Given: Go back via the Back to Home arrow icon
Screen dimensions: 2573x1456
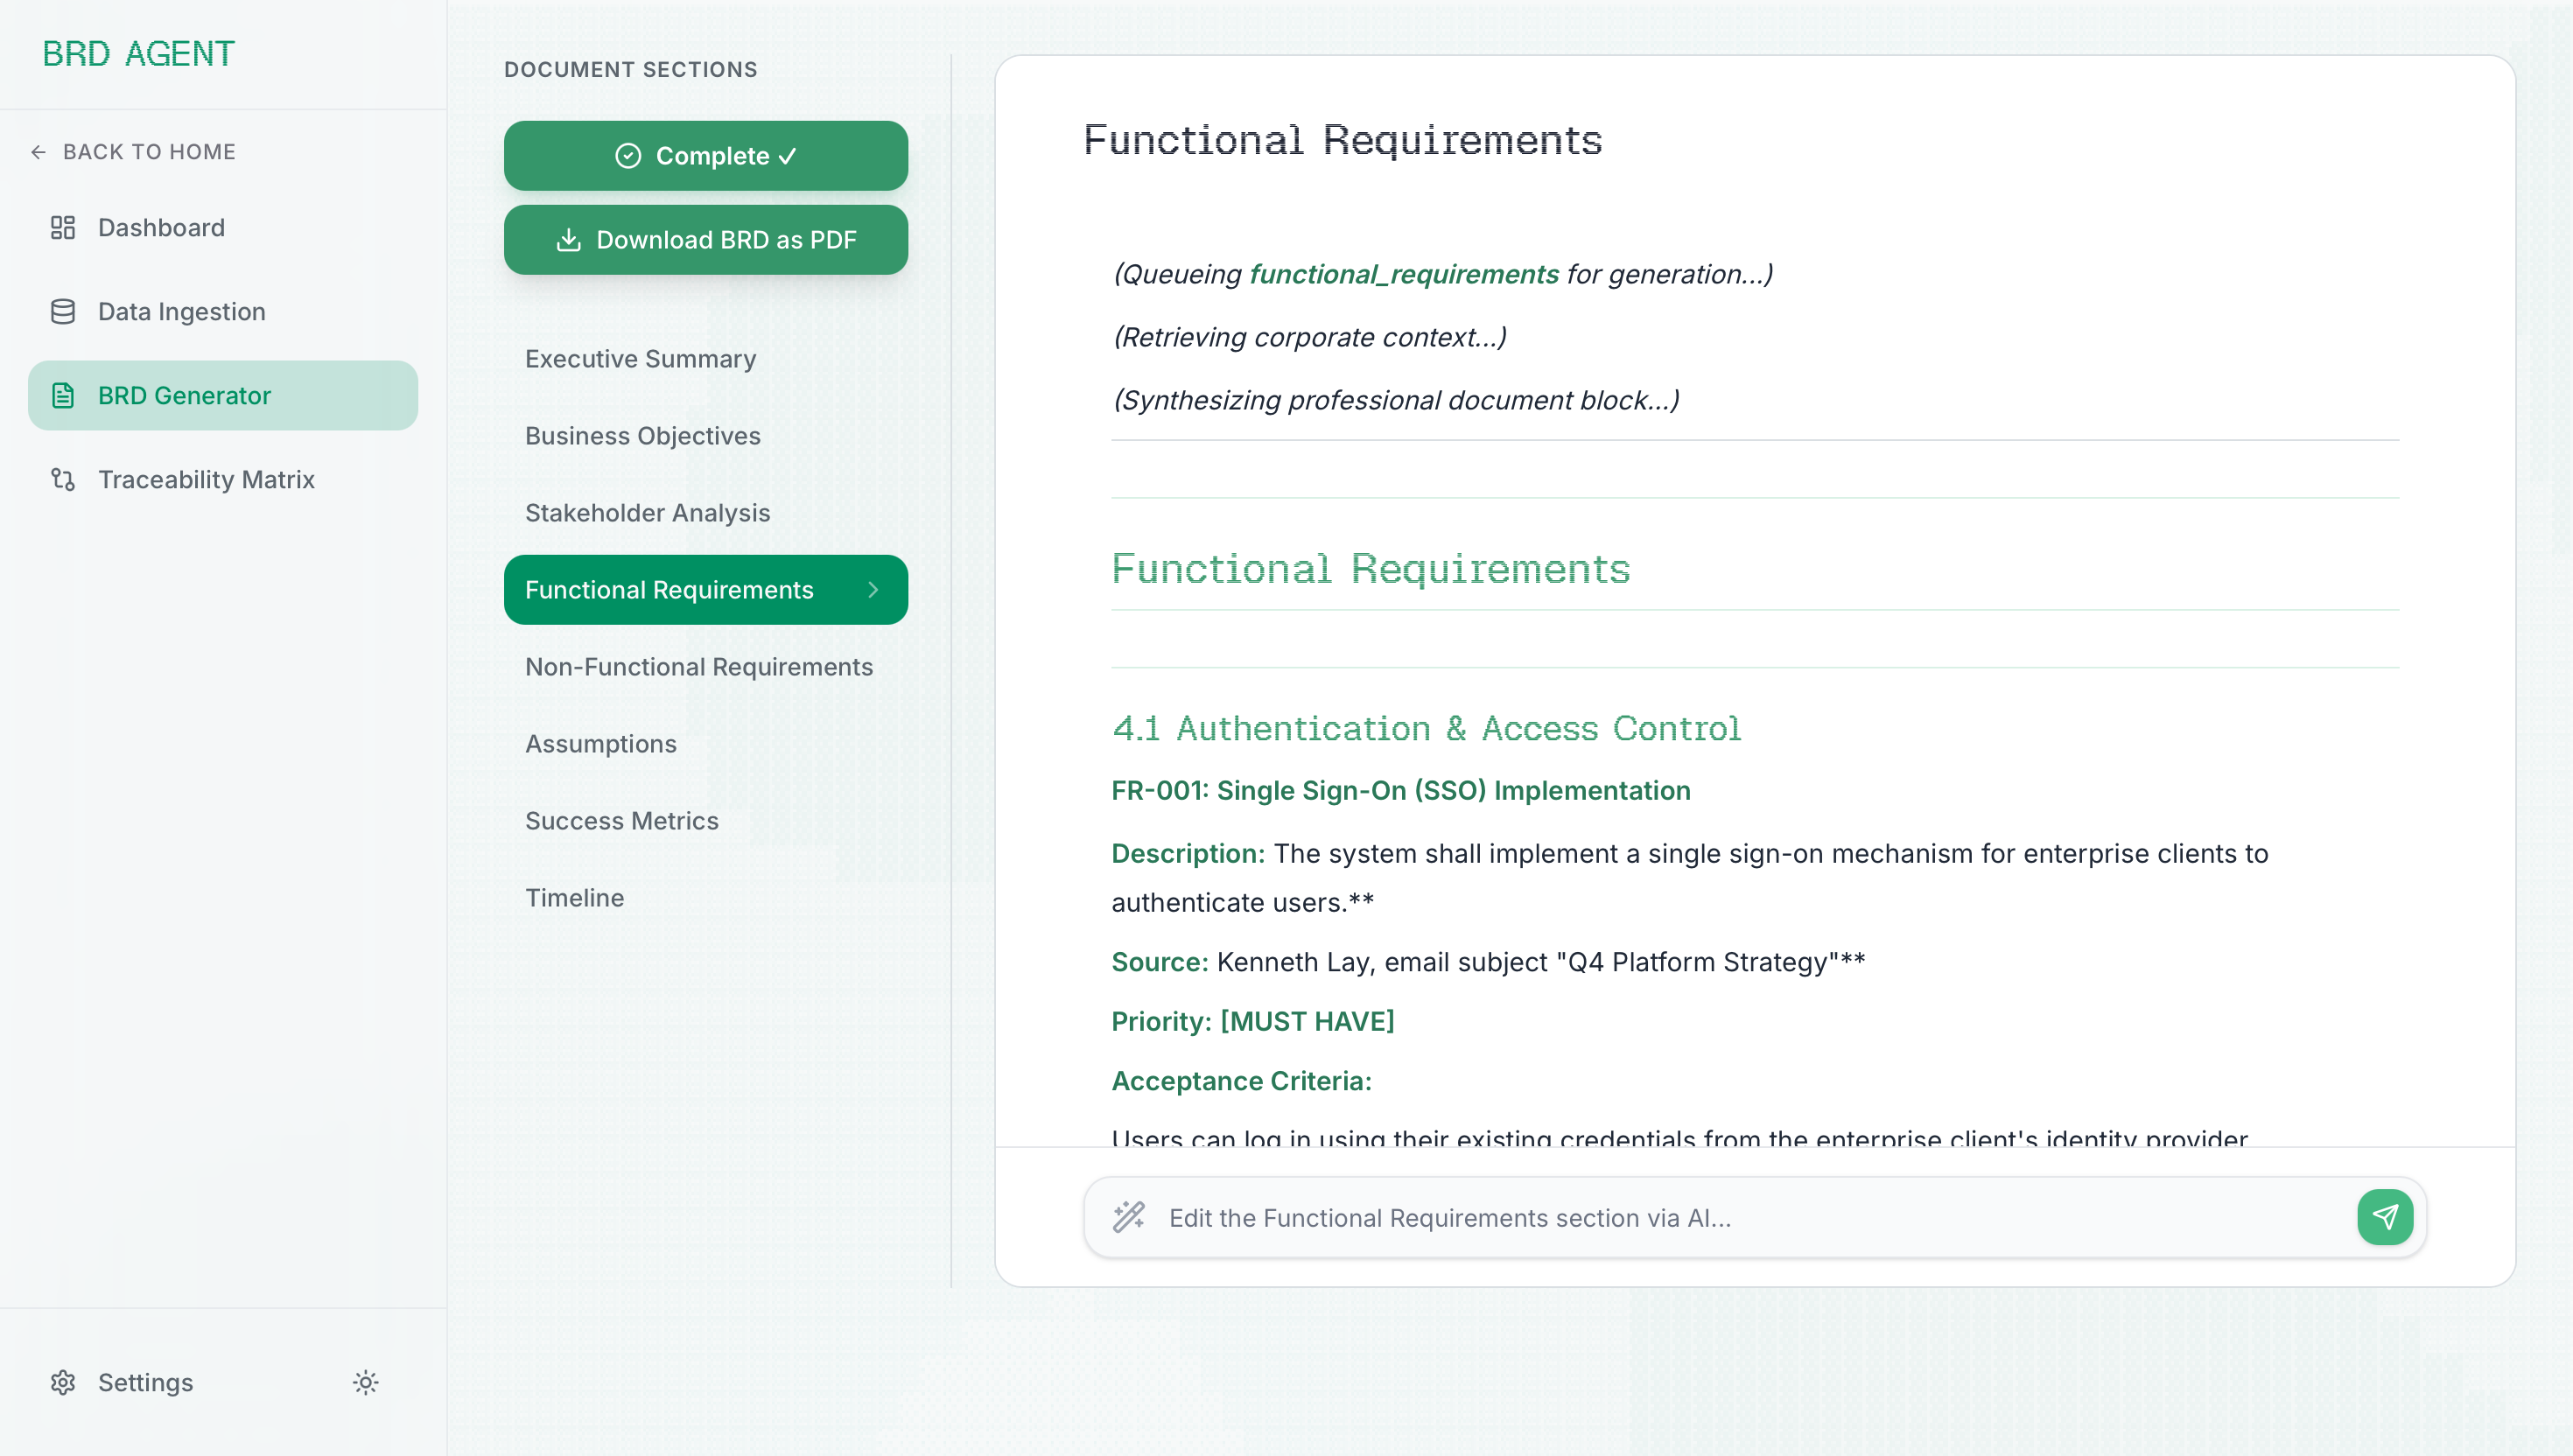Looking at the screenshot, I should pos(39,152).
